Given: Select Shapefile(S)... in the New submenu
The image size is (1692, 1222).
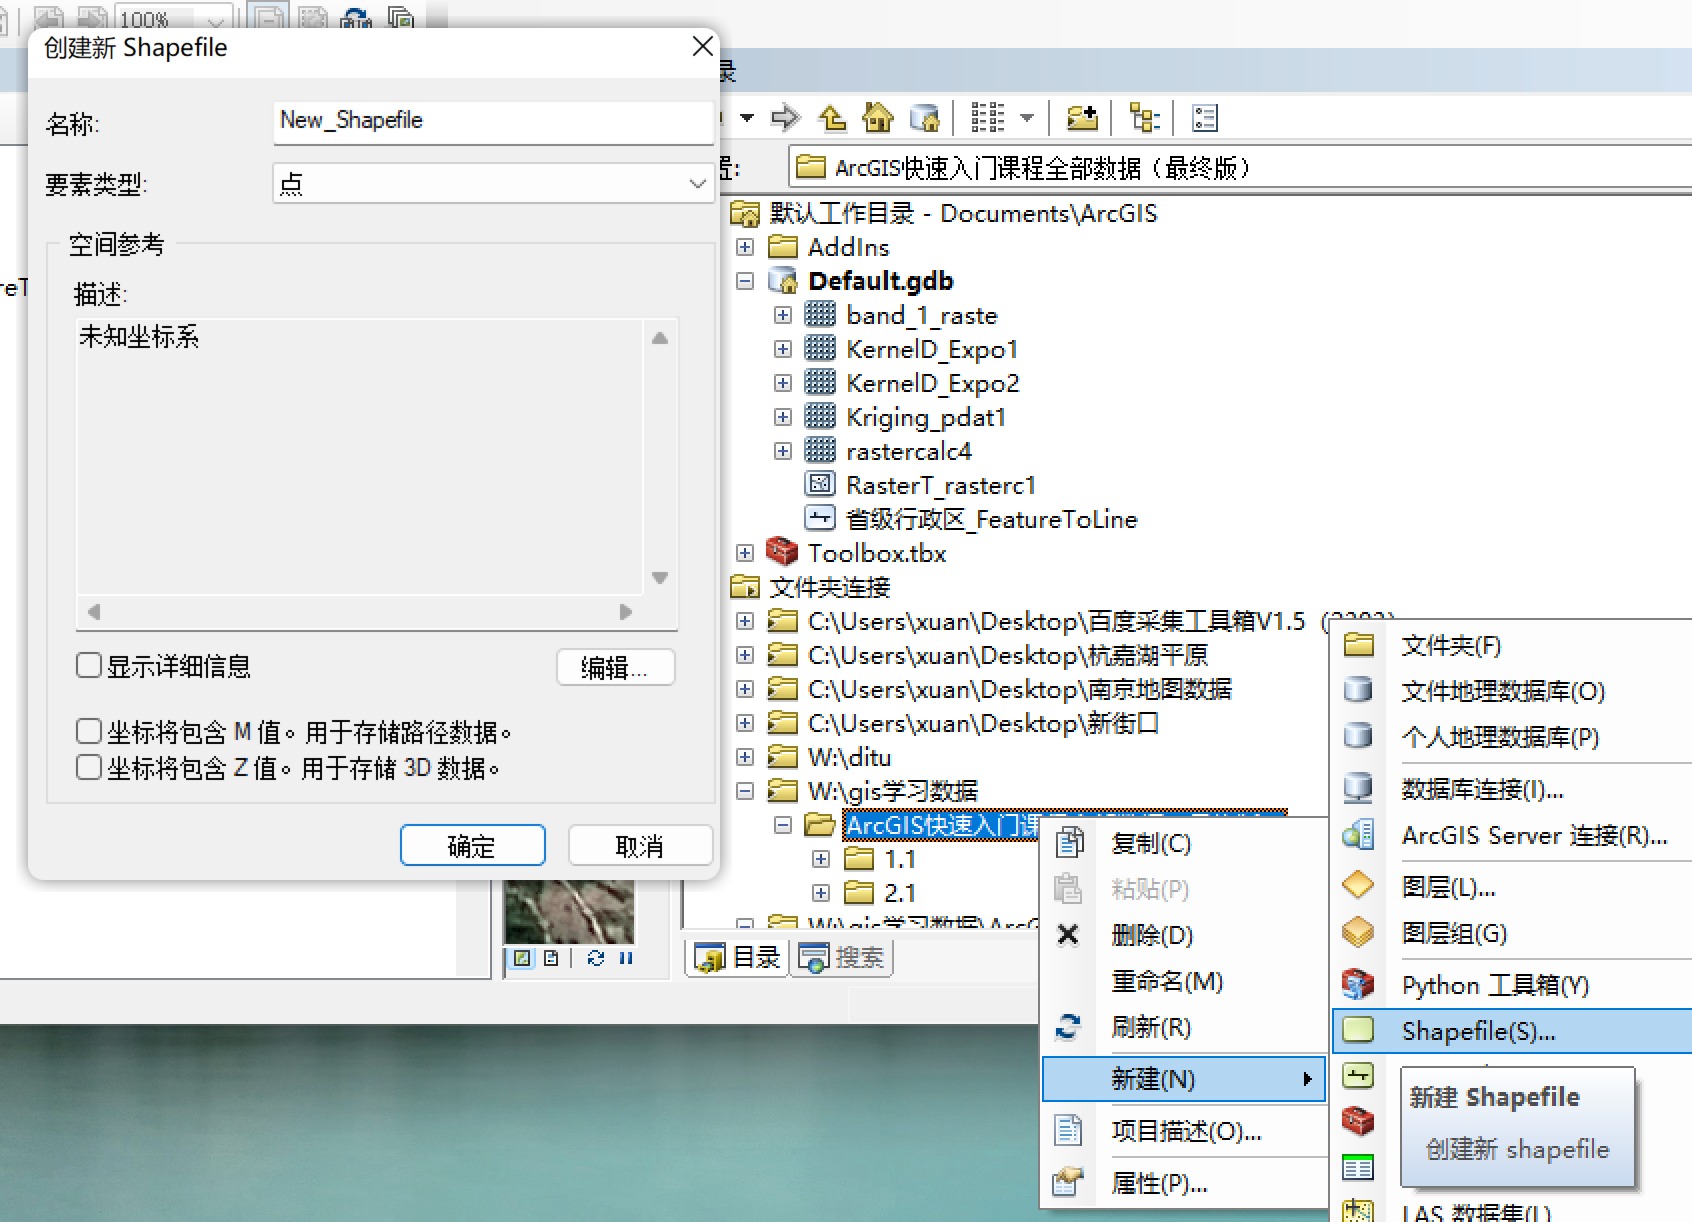Looking at the screenshot, I should click(x=1513, y=1031).
